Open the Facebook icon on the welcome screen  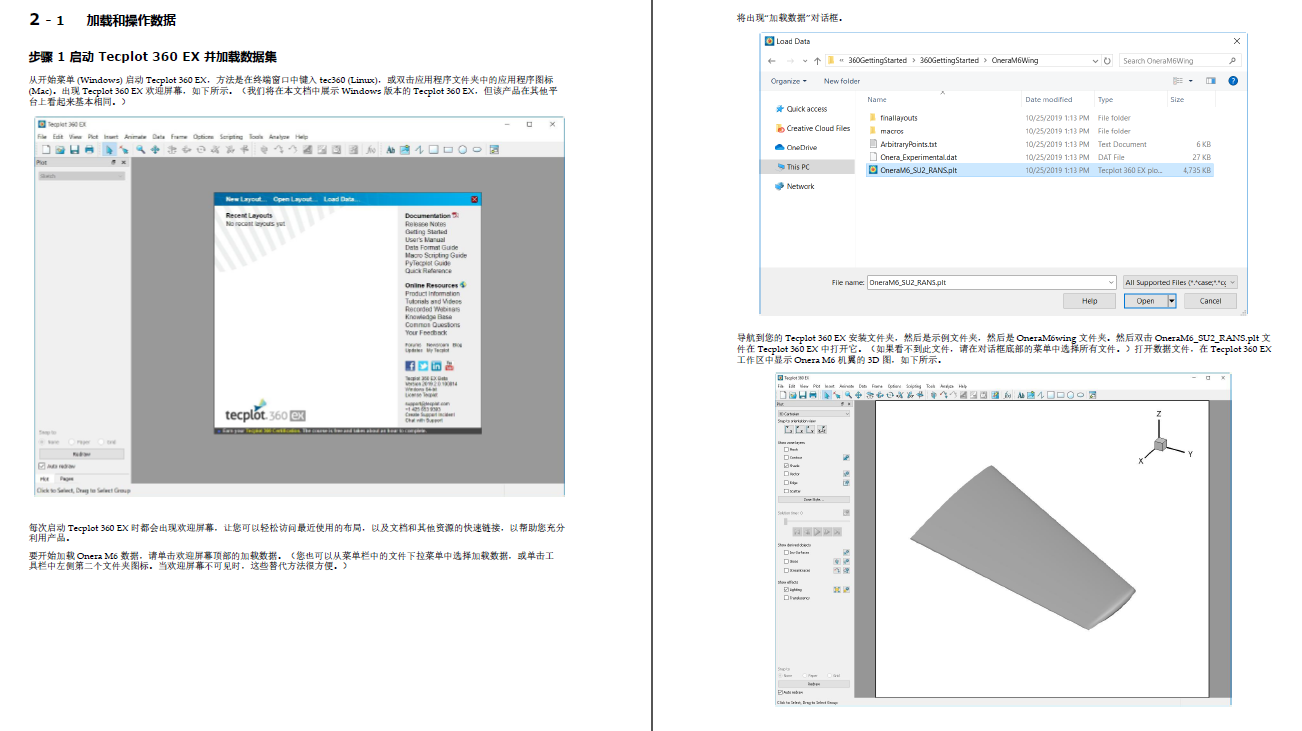click(410, 366)
